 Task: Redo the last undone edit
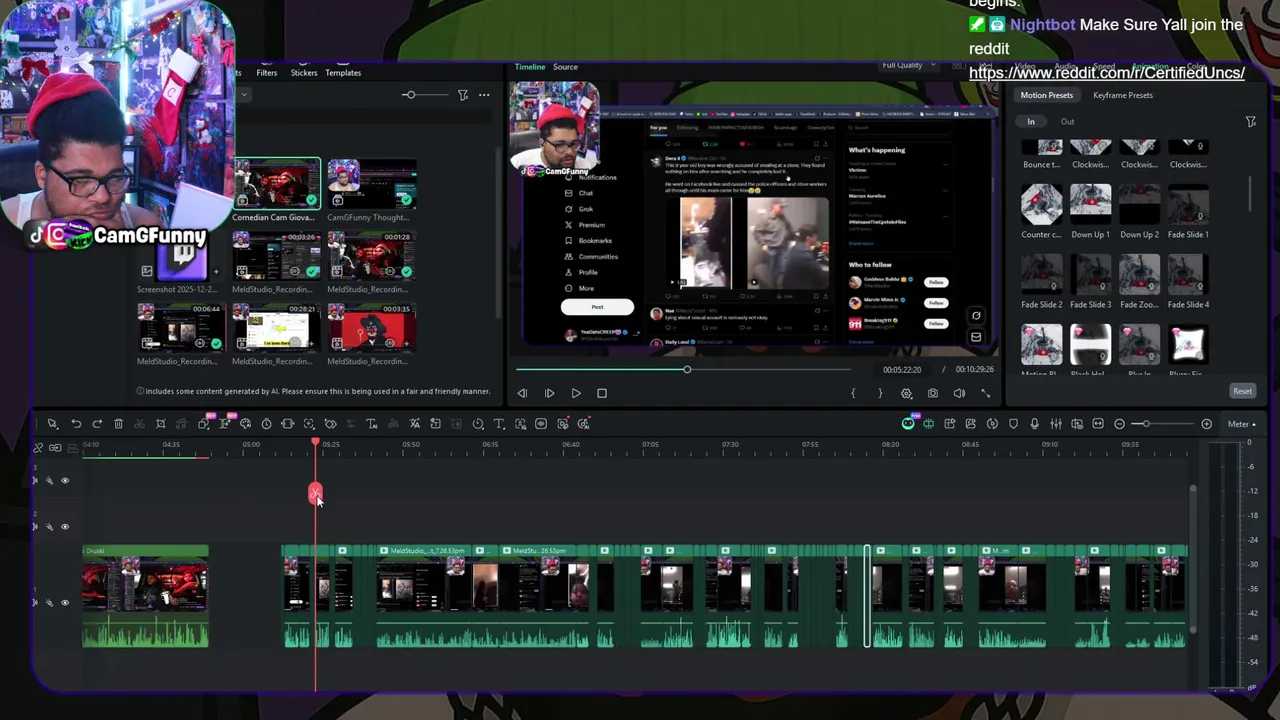coord(97,424)
